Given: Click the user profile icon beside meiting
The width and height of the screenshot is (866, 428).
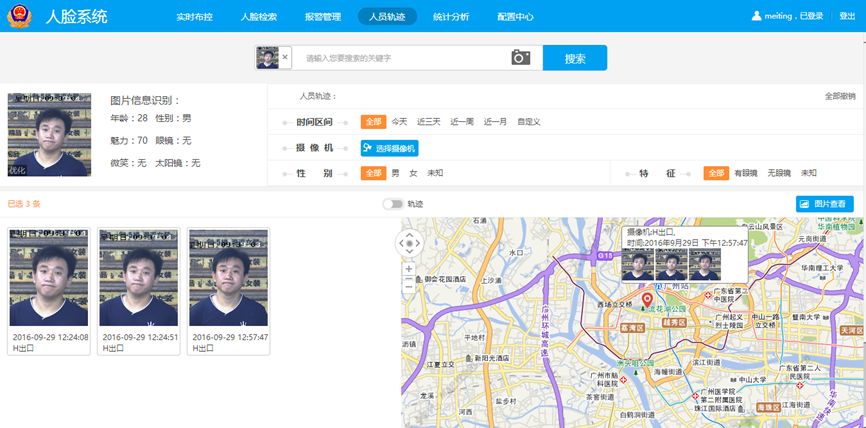Looking at the screenshot, I should pos(757,16).
